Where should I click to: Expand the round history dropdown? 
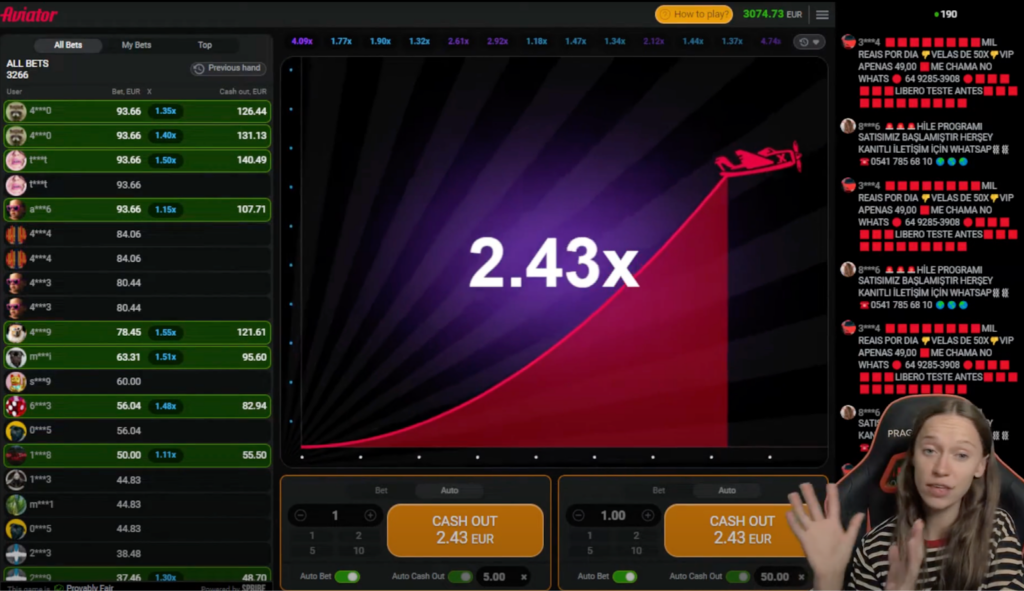coord(809,42)
